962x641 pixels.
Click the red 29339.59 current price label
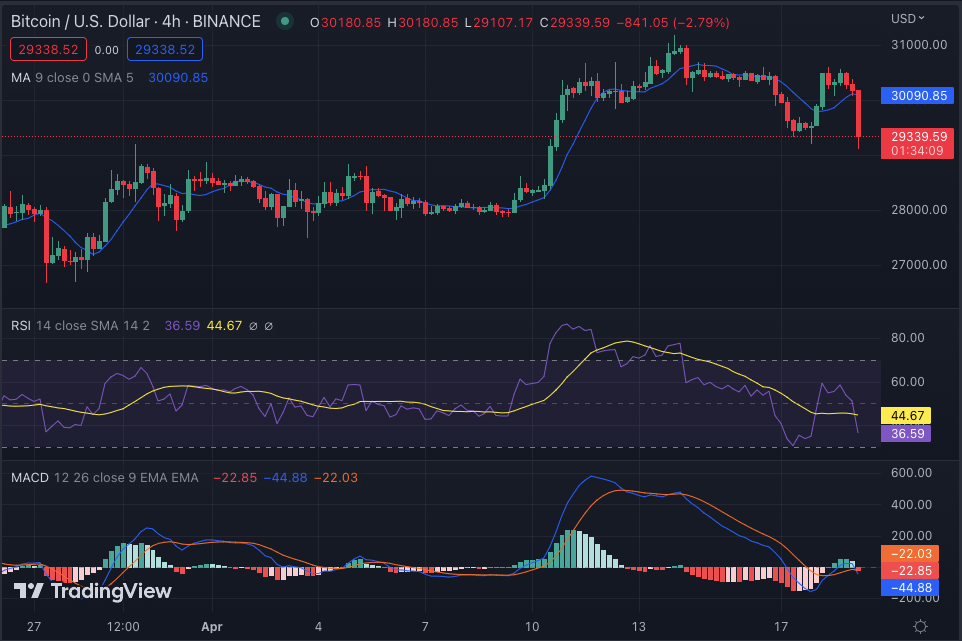917,144
